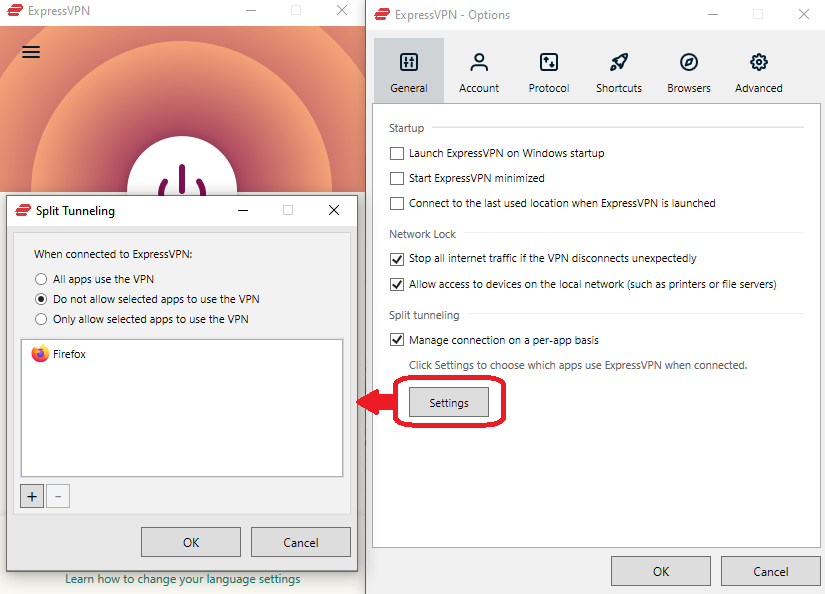Enable Launch ExpressVPN on Windows startup
Viewport: 825px width, 594px height.
tap(397, 153)
